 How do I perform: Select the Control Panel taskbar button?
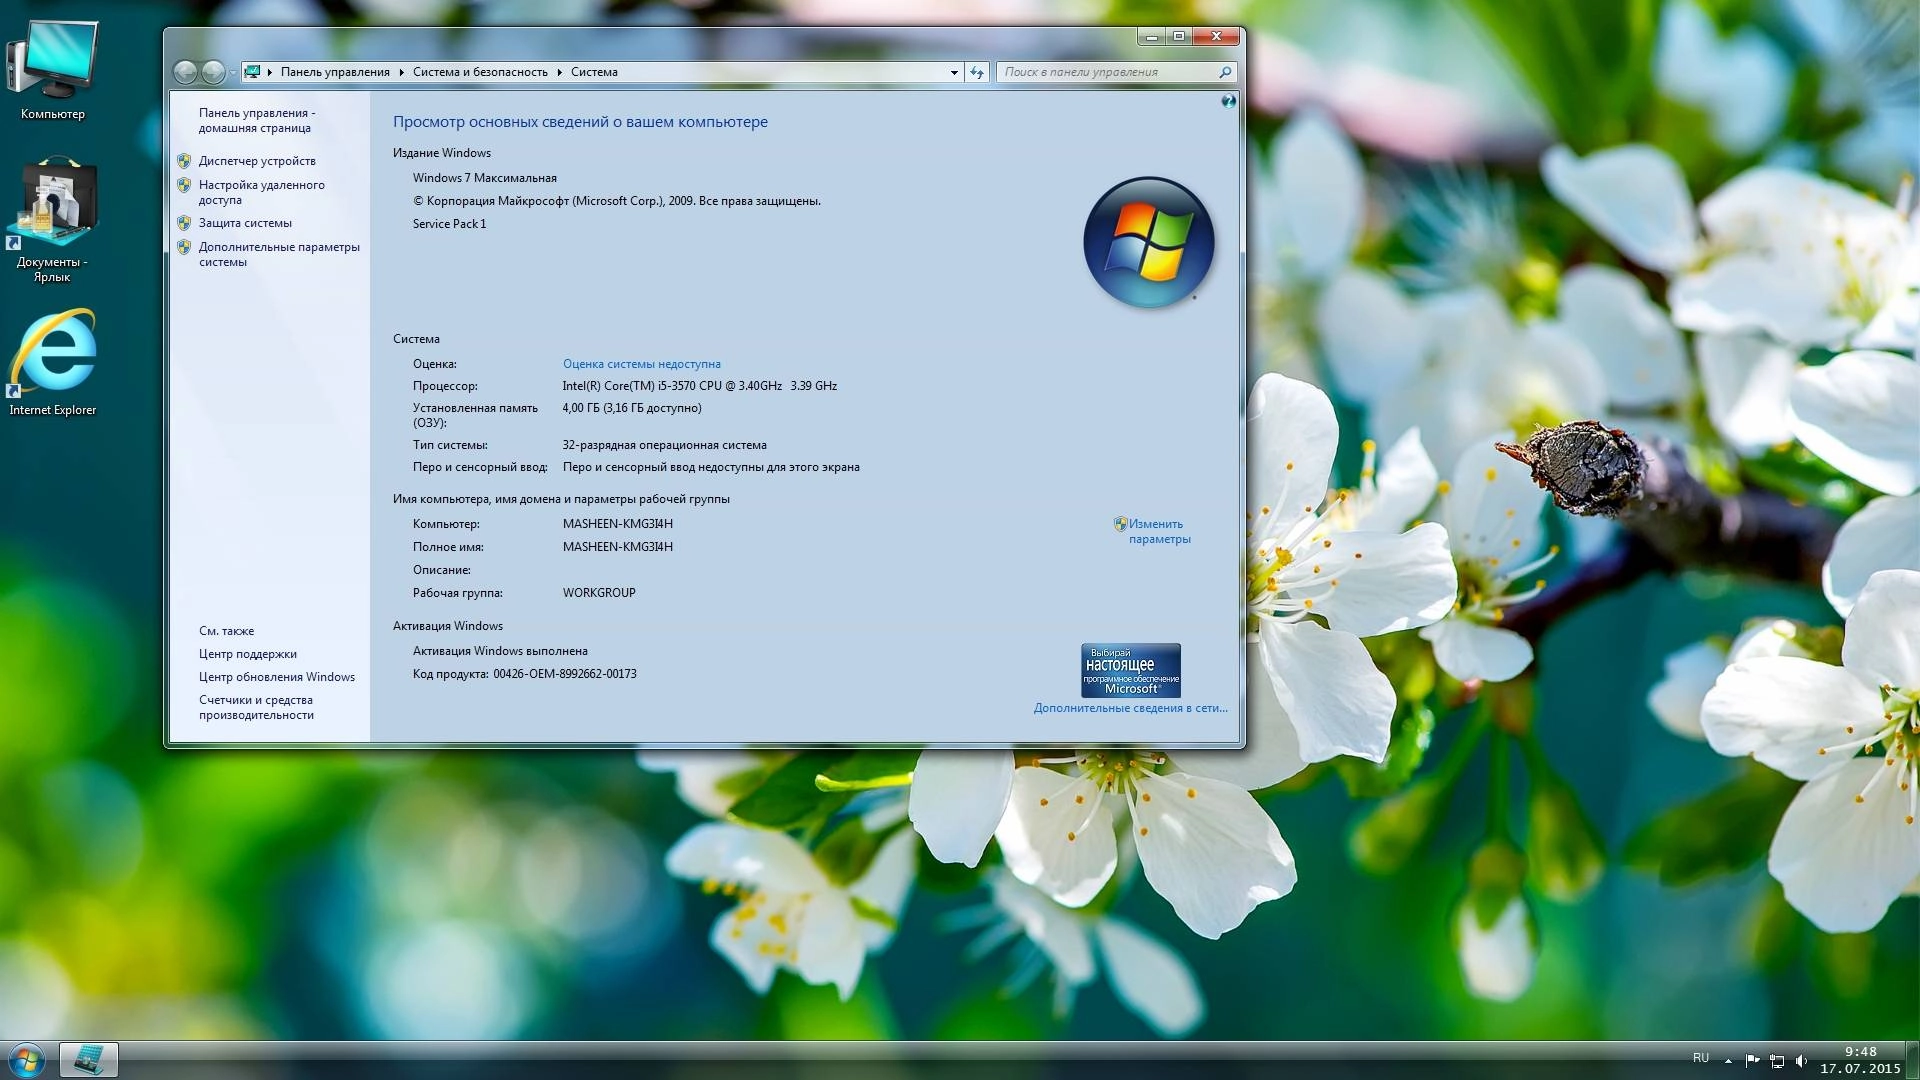click(89, 1060)
